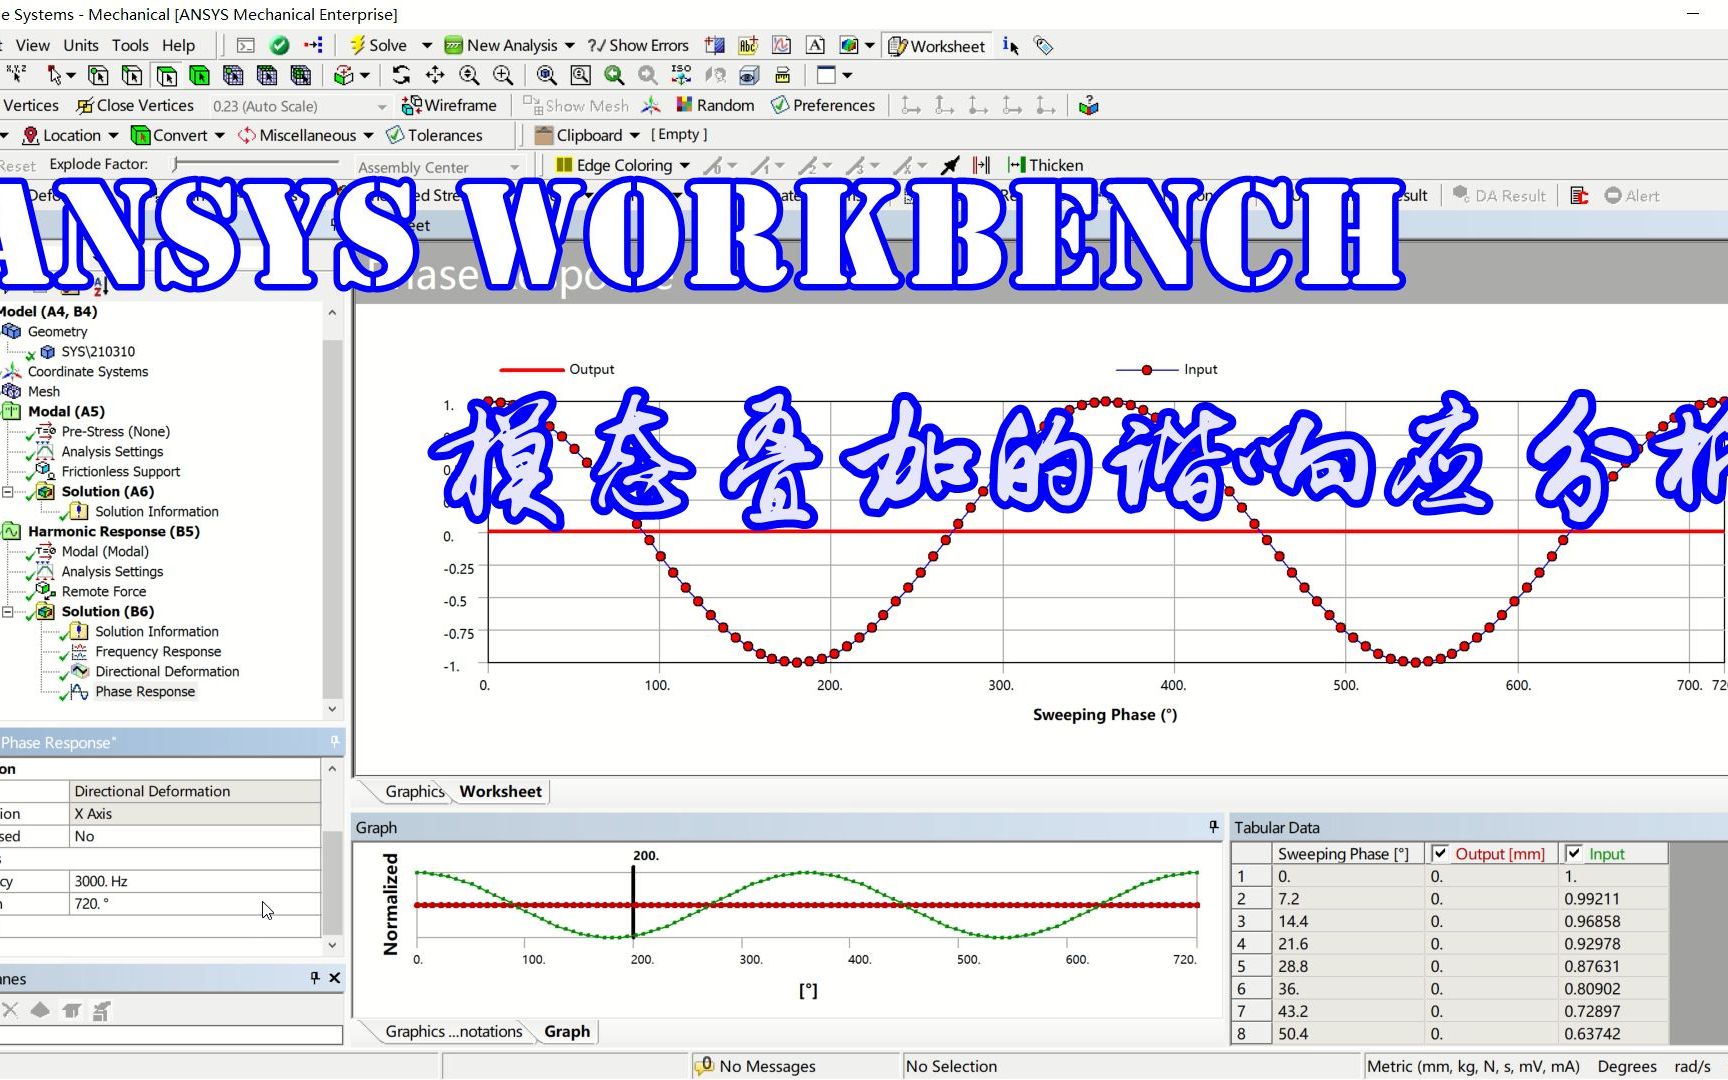Screen dimensions: 1728x1080
Task: Open the Solve dropdown arrow
Action: [427, 45]
